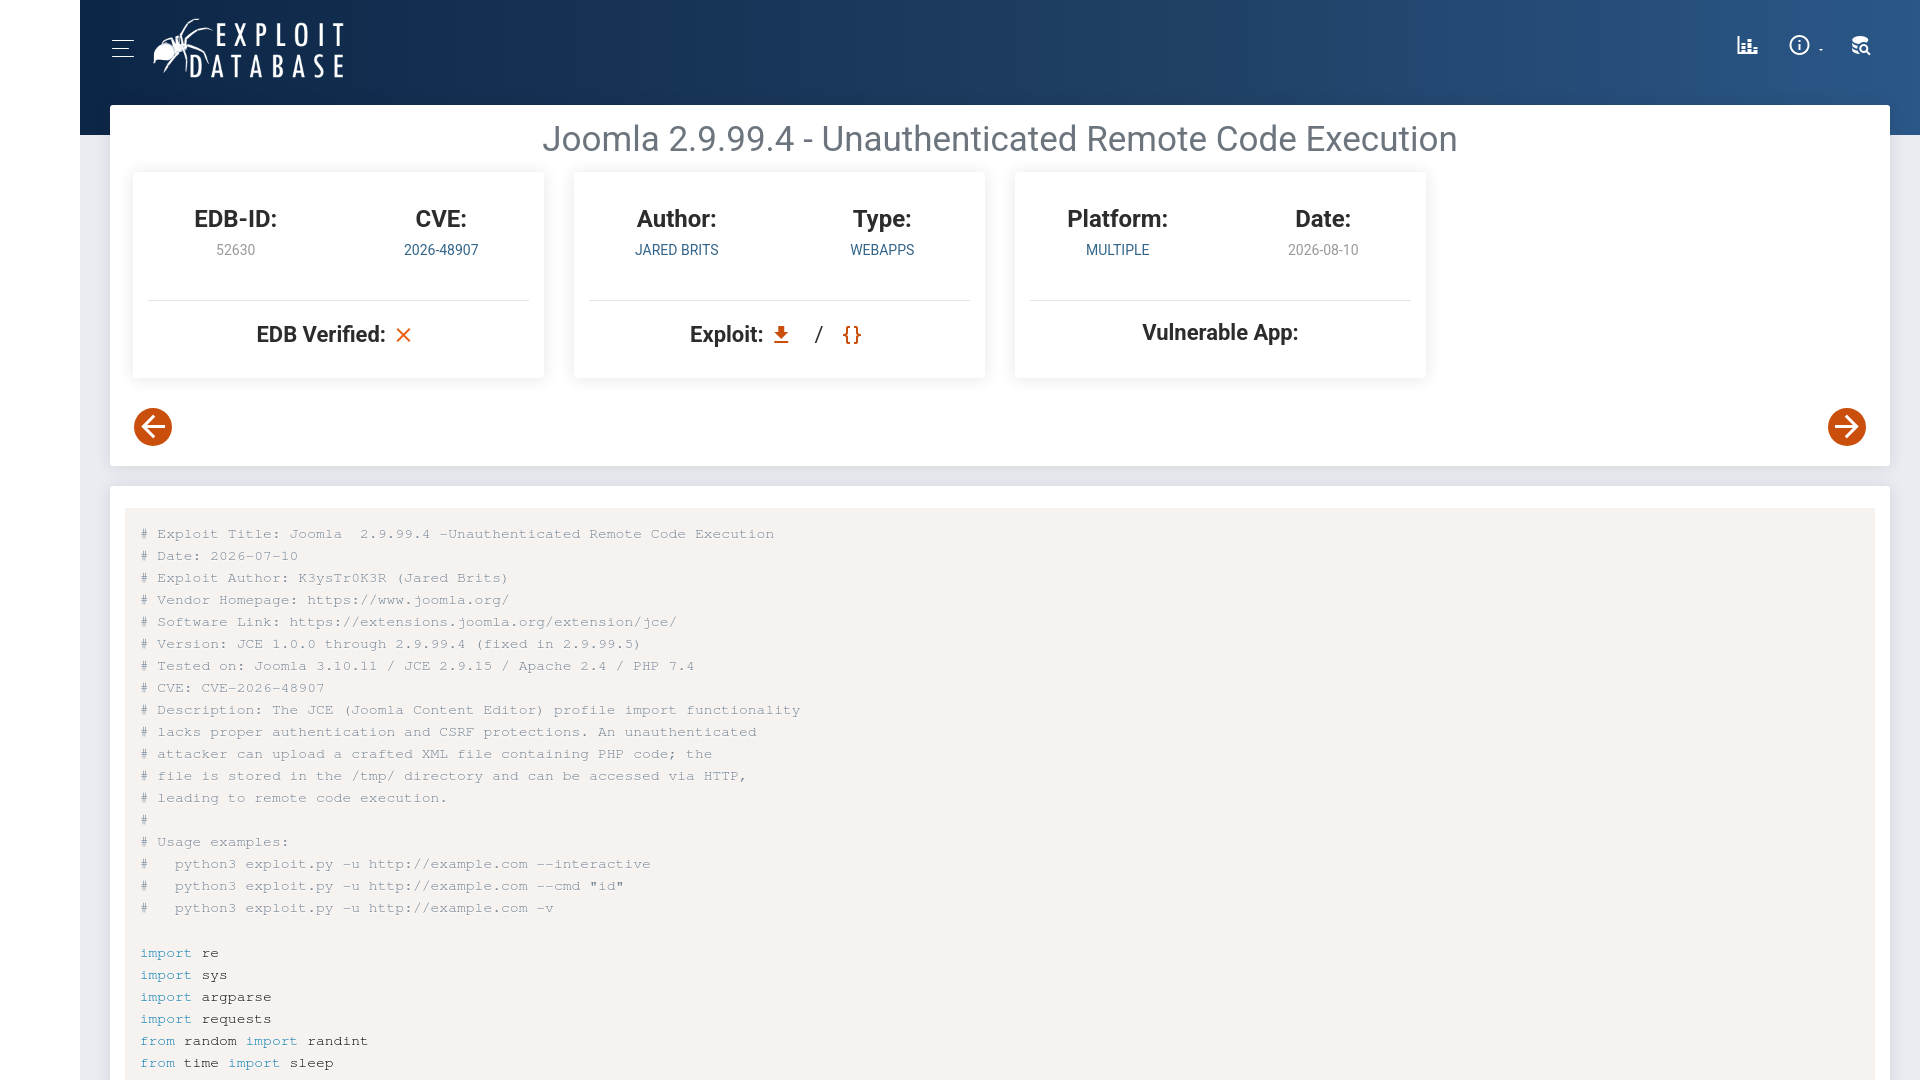View raw exploit code braces icon

[x=852, y=335]
